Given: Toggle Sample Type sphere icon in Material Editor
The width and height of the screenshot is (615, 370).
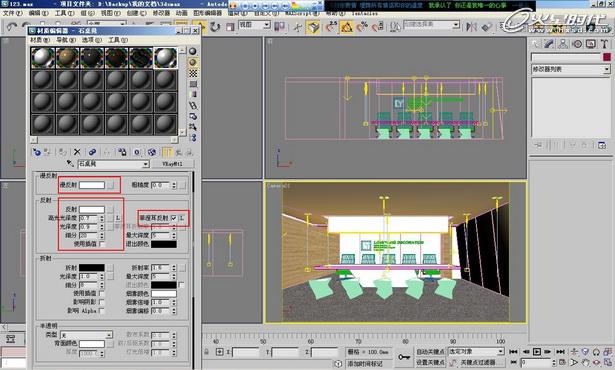Looking at the screenshot, I should coord(193,51).
